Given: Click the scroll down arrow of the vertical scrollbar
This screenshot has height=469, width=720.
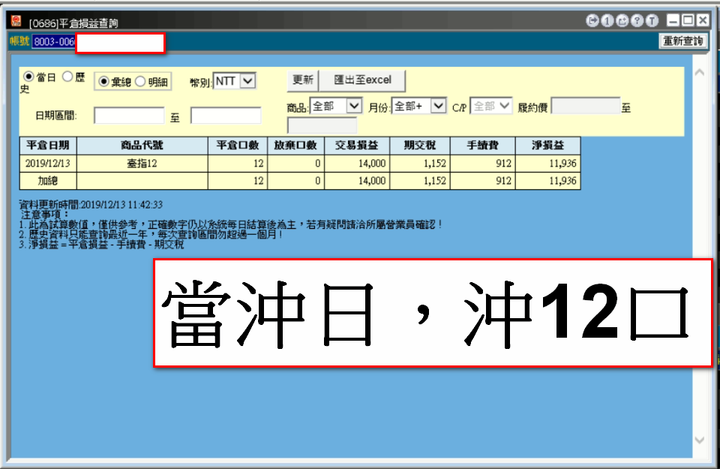Looking at the screenshot, I should [699, 440].
